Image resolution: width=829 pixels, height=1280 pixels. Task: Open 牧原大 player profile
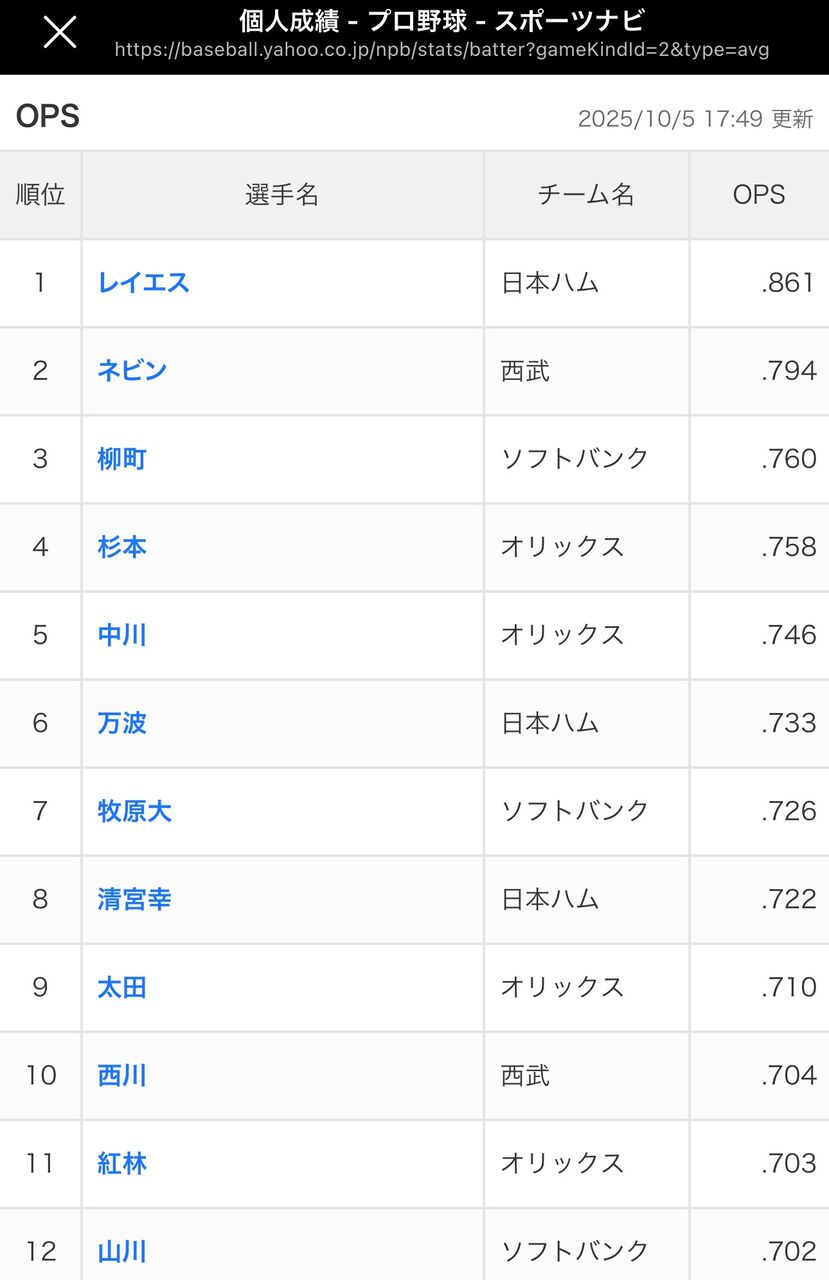point(134,811)
